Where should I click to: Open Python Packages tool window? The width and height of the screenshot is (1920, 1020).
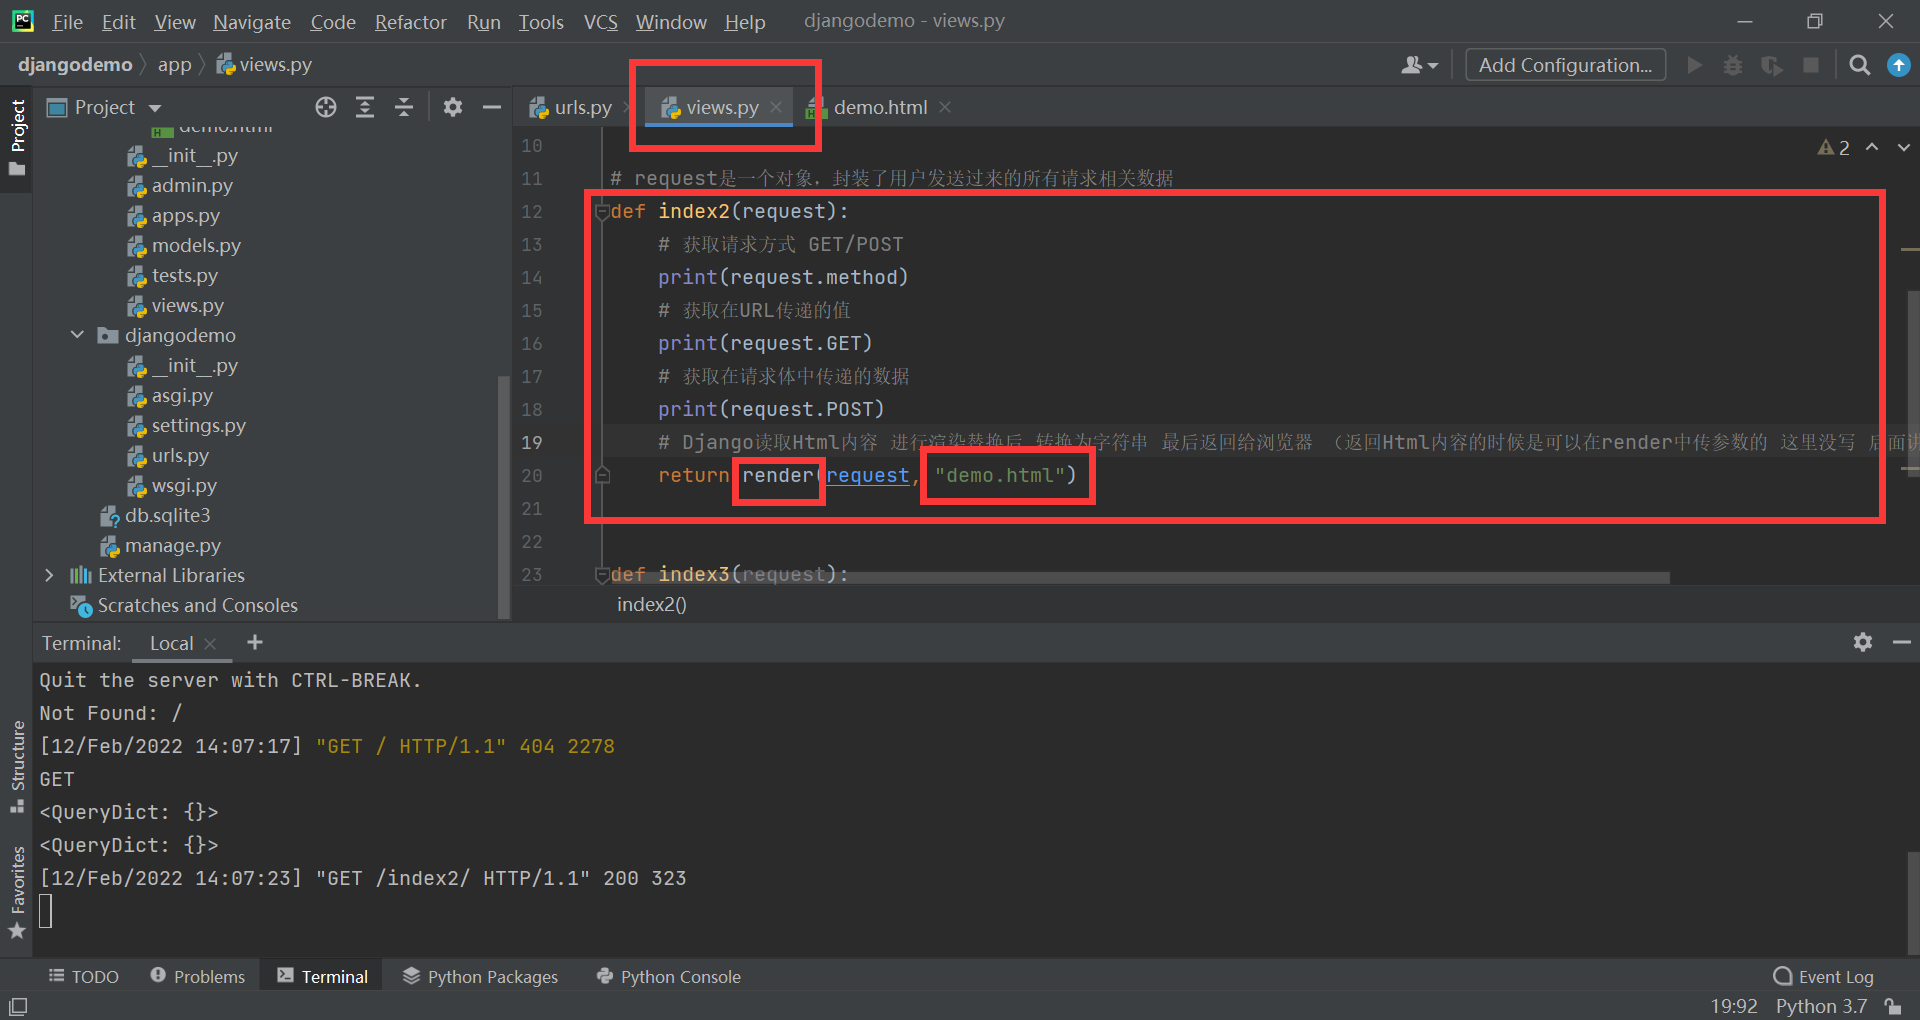pos(480,976)
